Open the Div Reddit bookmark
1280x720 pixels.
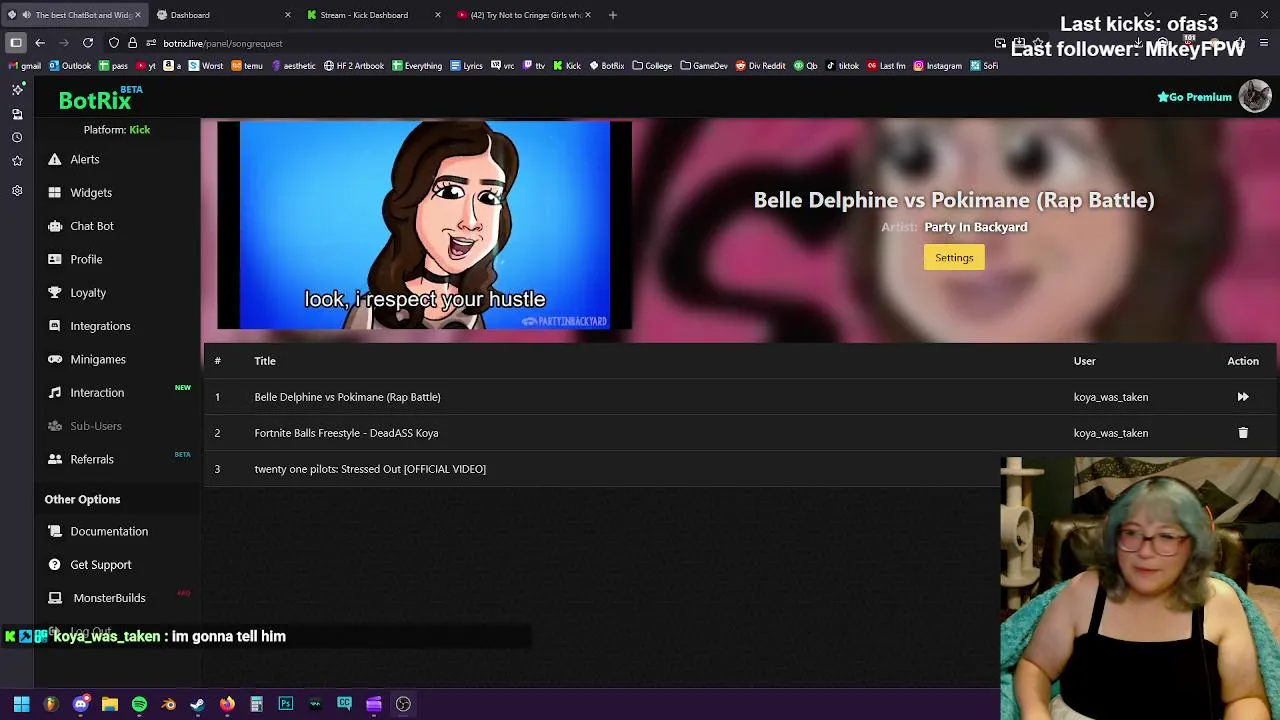pos(761,66)
